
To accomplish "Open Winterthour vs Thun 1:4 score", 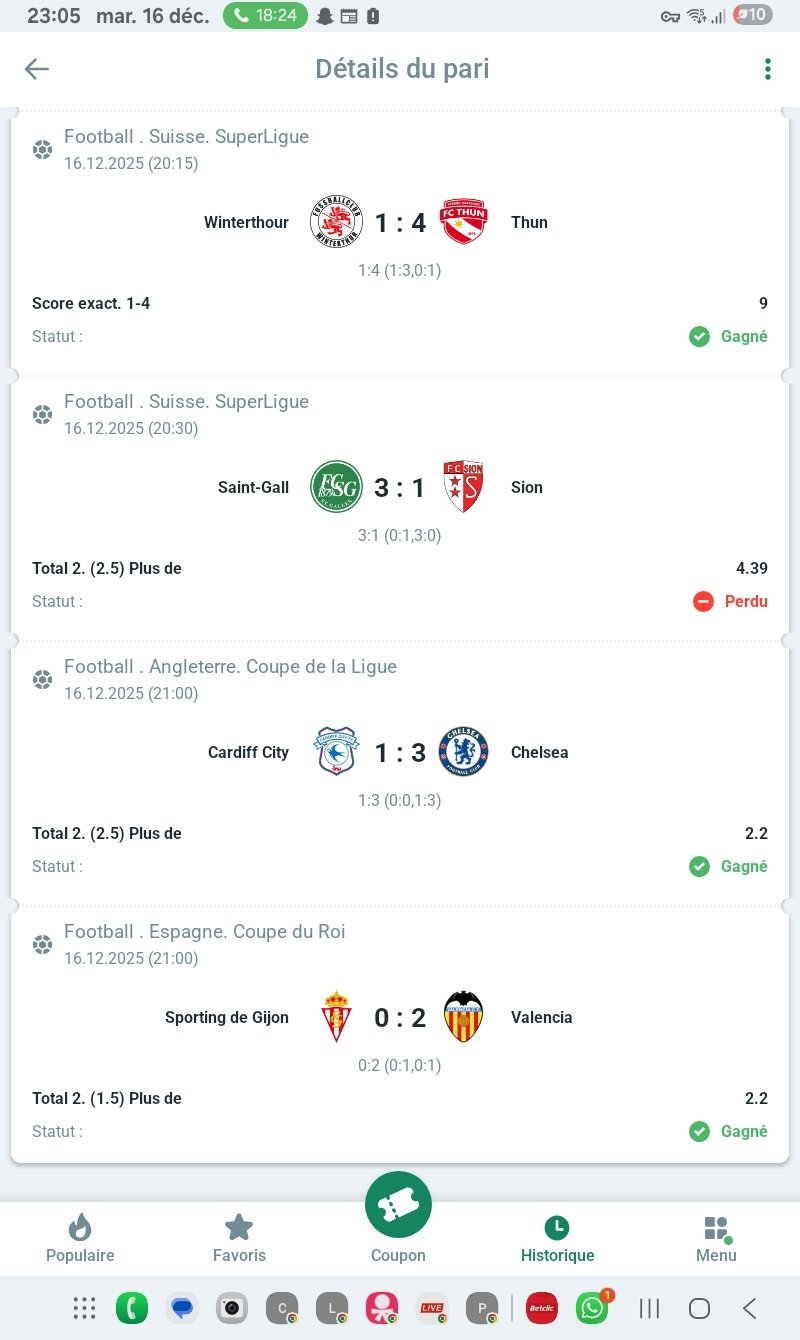I will [x=400, y=223].
